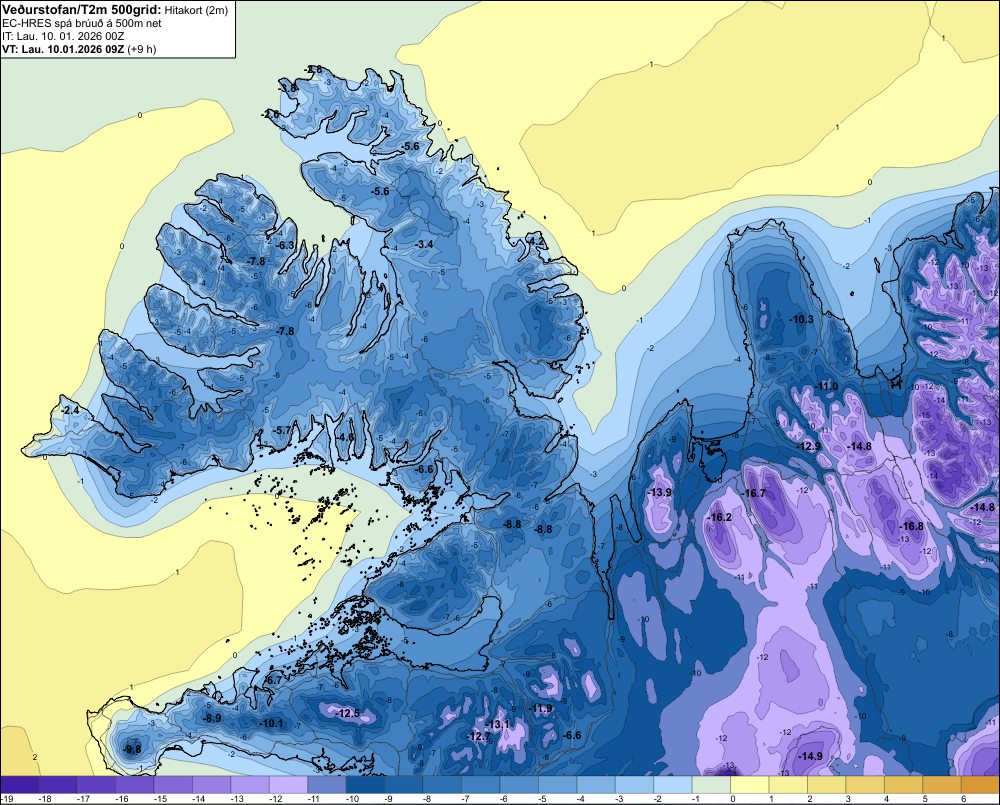Click the '-12' number on the legend scale
Screen dimensions: 1000x805
pos(275,799)
